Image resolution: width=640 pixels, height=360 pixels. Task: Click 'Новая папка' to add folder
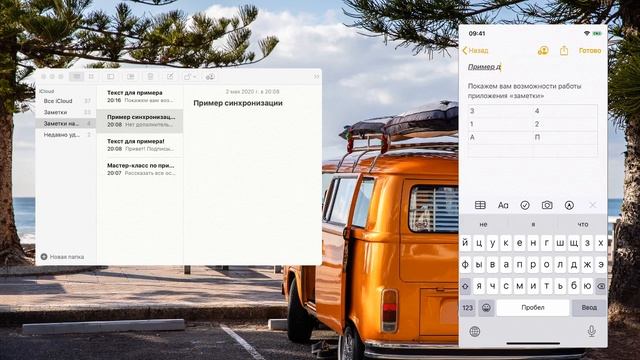coord(62,257)
